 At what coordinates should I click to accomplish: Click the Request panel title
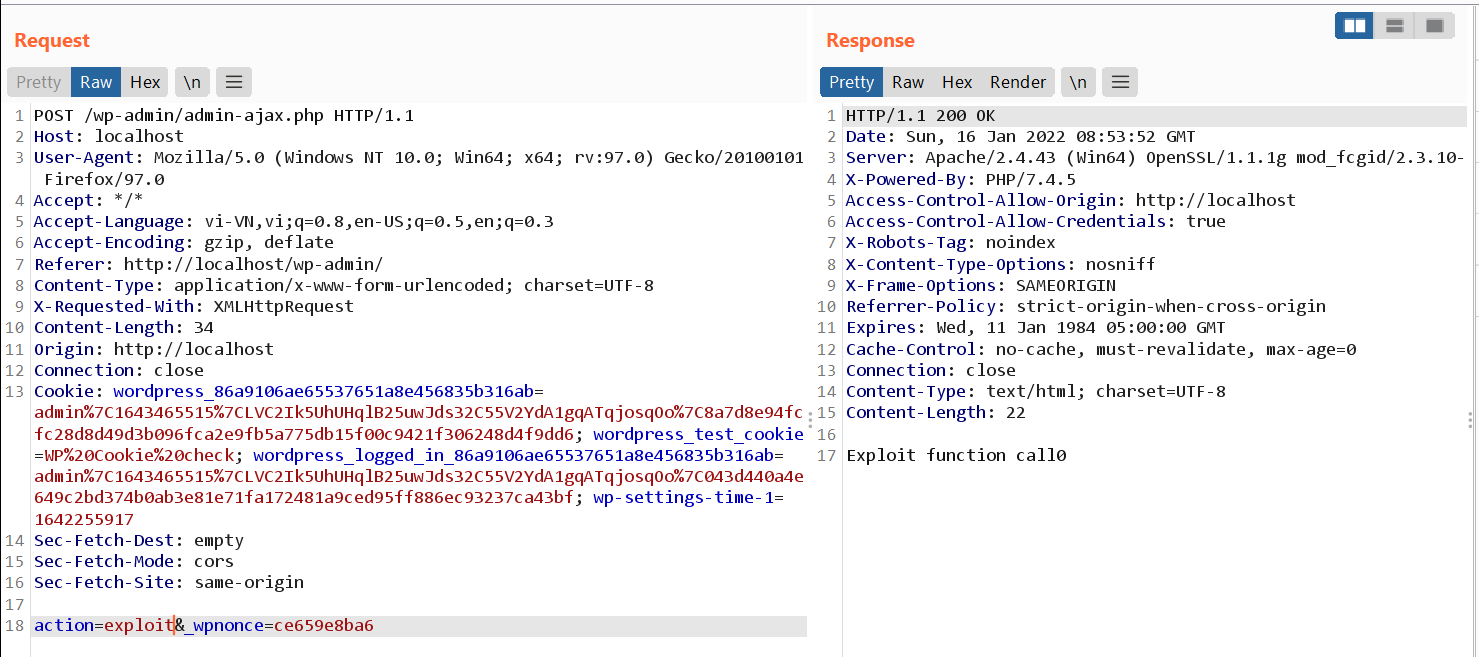[x=52, y=40]
